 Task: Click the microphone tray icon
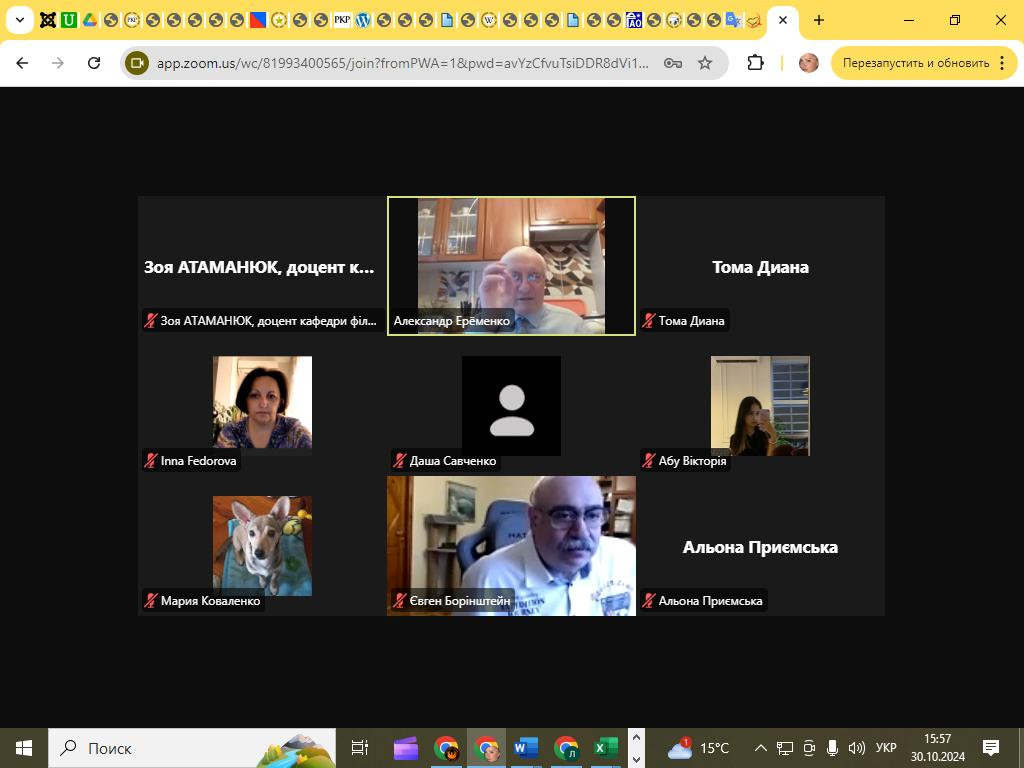pos(833,748)
